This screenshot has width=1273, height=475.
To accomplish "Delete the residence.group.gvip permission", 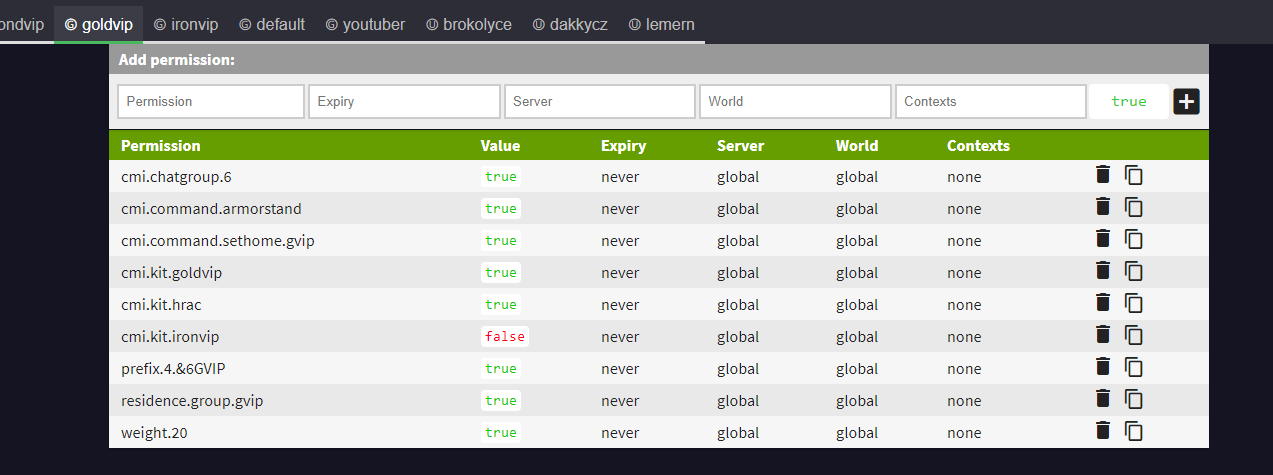I will [1103, 399].
